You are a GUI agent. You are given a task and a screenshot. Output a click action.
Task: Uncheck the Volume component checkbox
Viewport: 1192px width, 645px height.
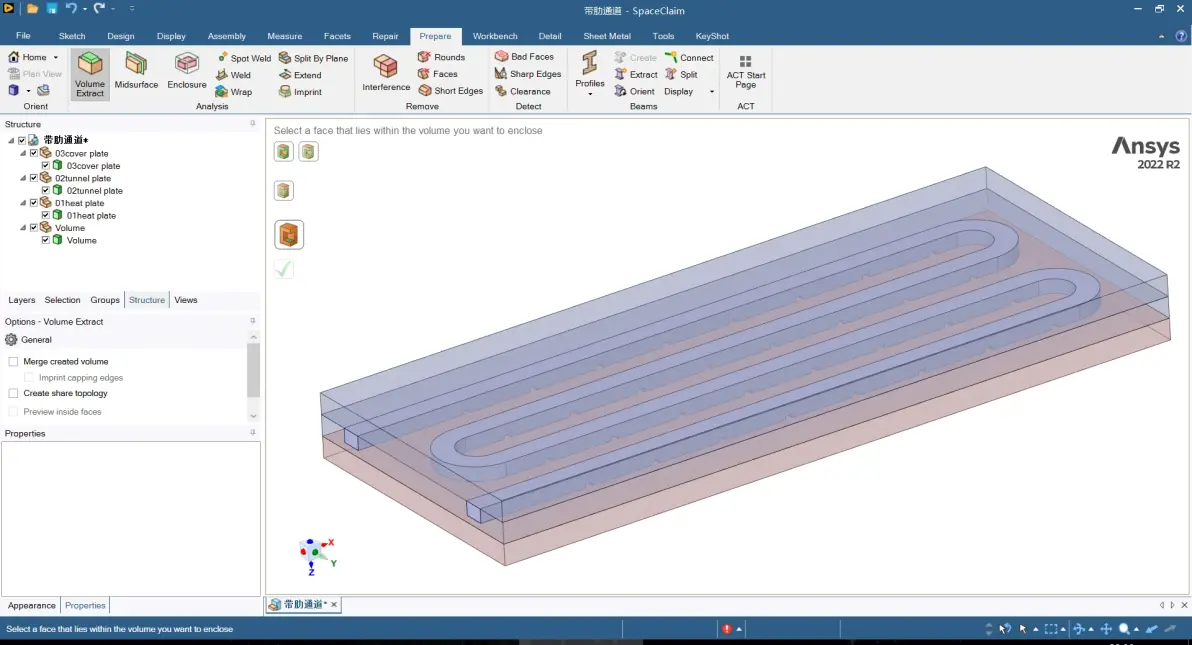tap(33, 227)
